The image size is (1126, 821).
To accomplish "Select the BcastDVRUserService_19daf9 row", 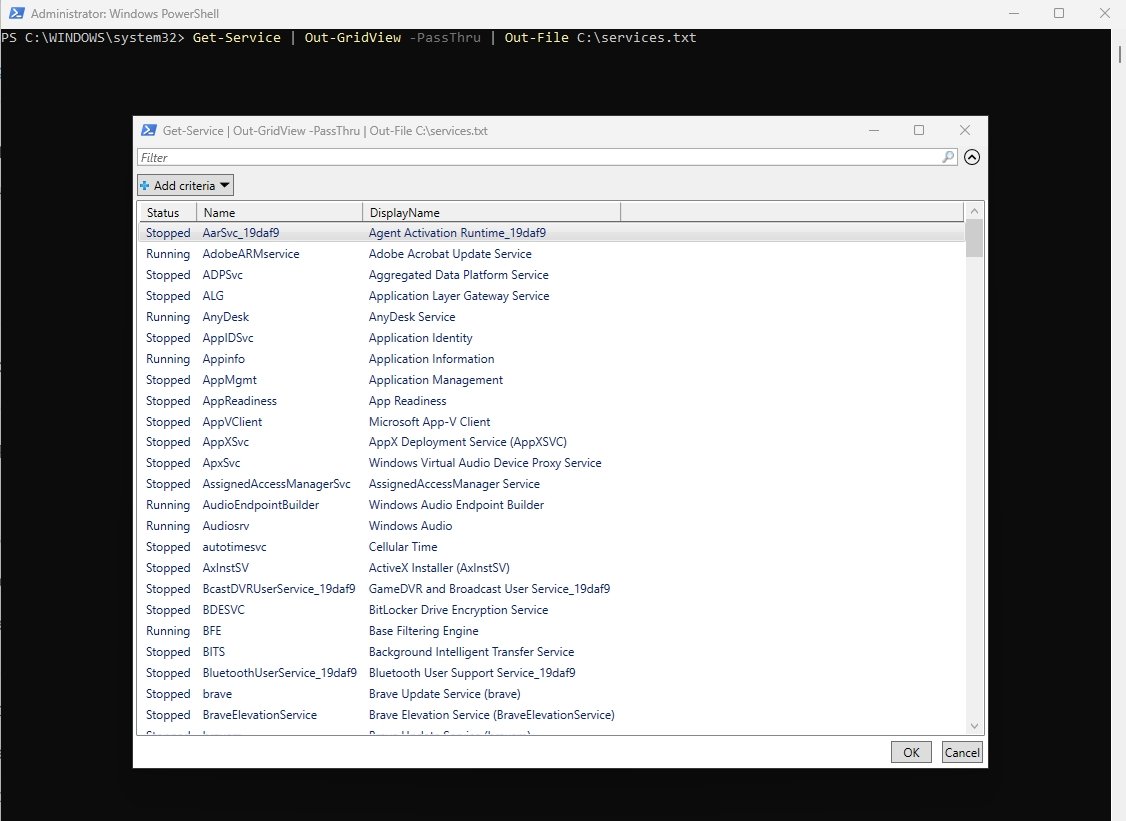I will 551,588.
